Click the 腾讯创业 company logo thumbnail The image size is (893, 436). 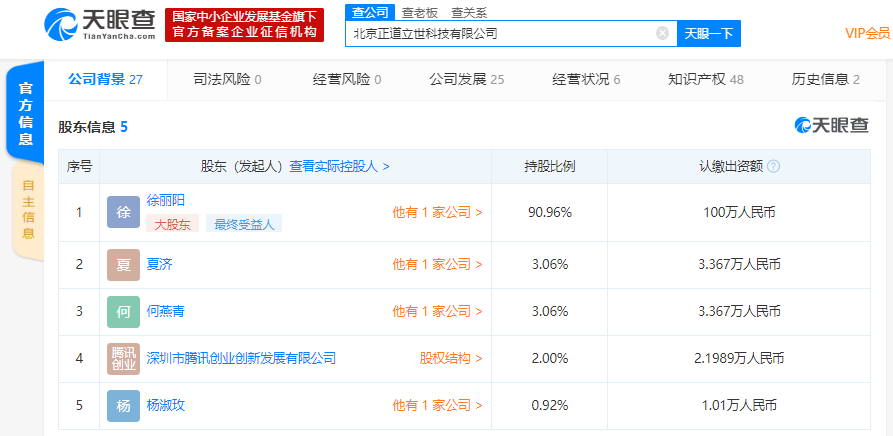click(123, 358)
